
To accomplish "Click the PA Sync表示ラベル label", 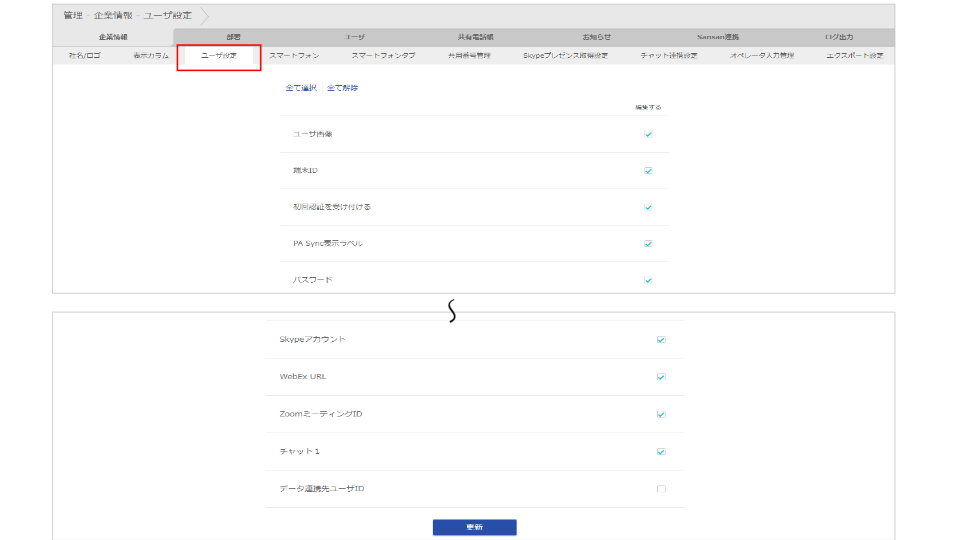I will [328, 243].
